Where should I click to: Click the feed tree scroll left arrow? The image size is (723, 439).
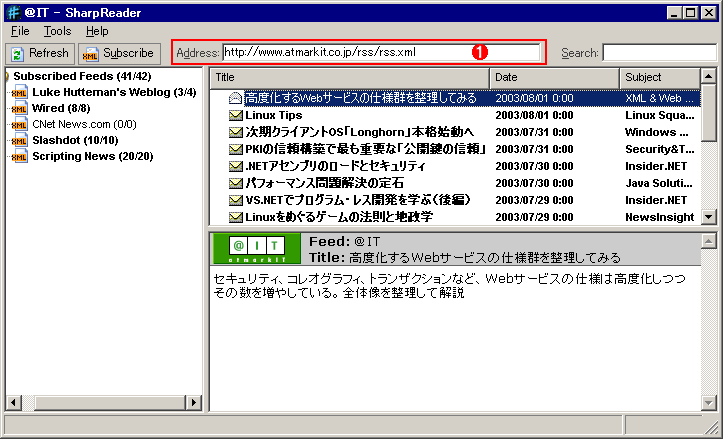[x=13, y=403]
